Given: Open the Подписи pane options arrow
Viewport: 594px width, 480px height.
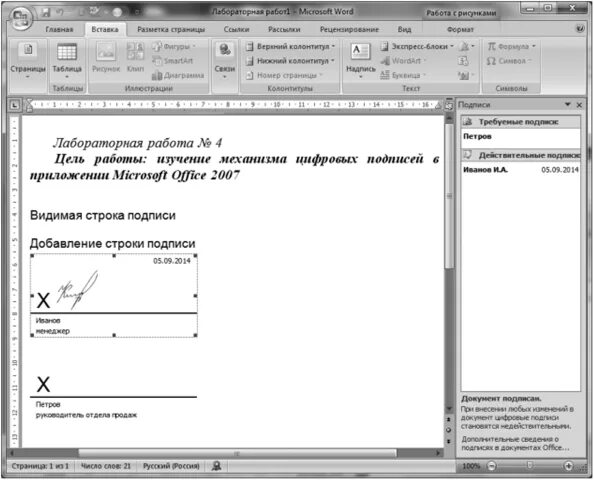Looking at the screenshot, I should coord(567,104).
